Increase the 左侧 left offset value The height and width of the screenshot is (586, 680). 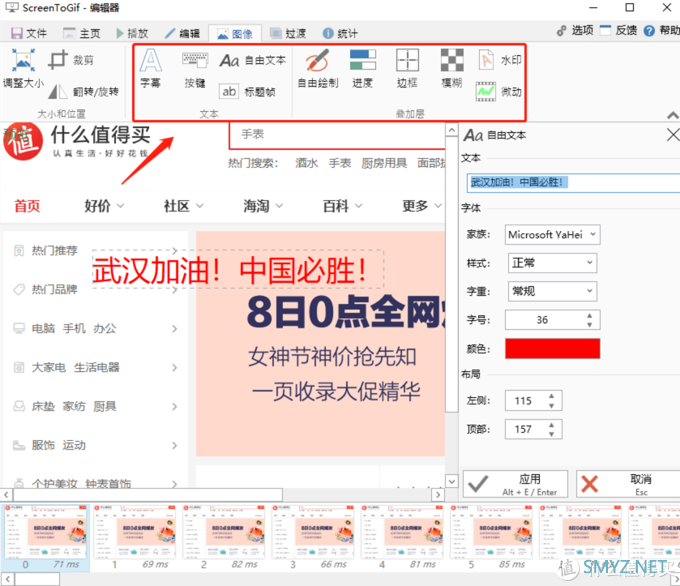point(551,396)
